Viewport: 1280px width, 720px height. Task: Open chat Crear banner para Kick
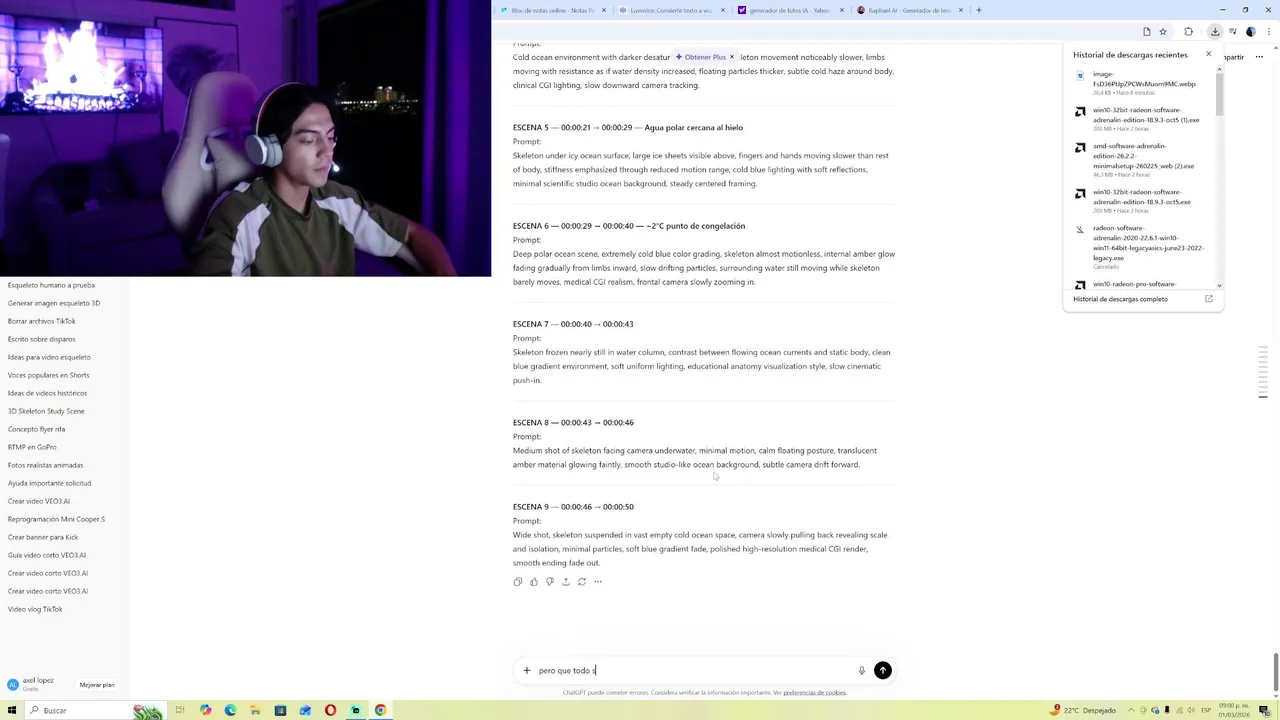(43, 537)
